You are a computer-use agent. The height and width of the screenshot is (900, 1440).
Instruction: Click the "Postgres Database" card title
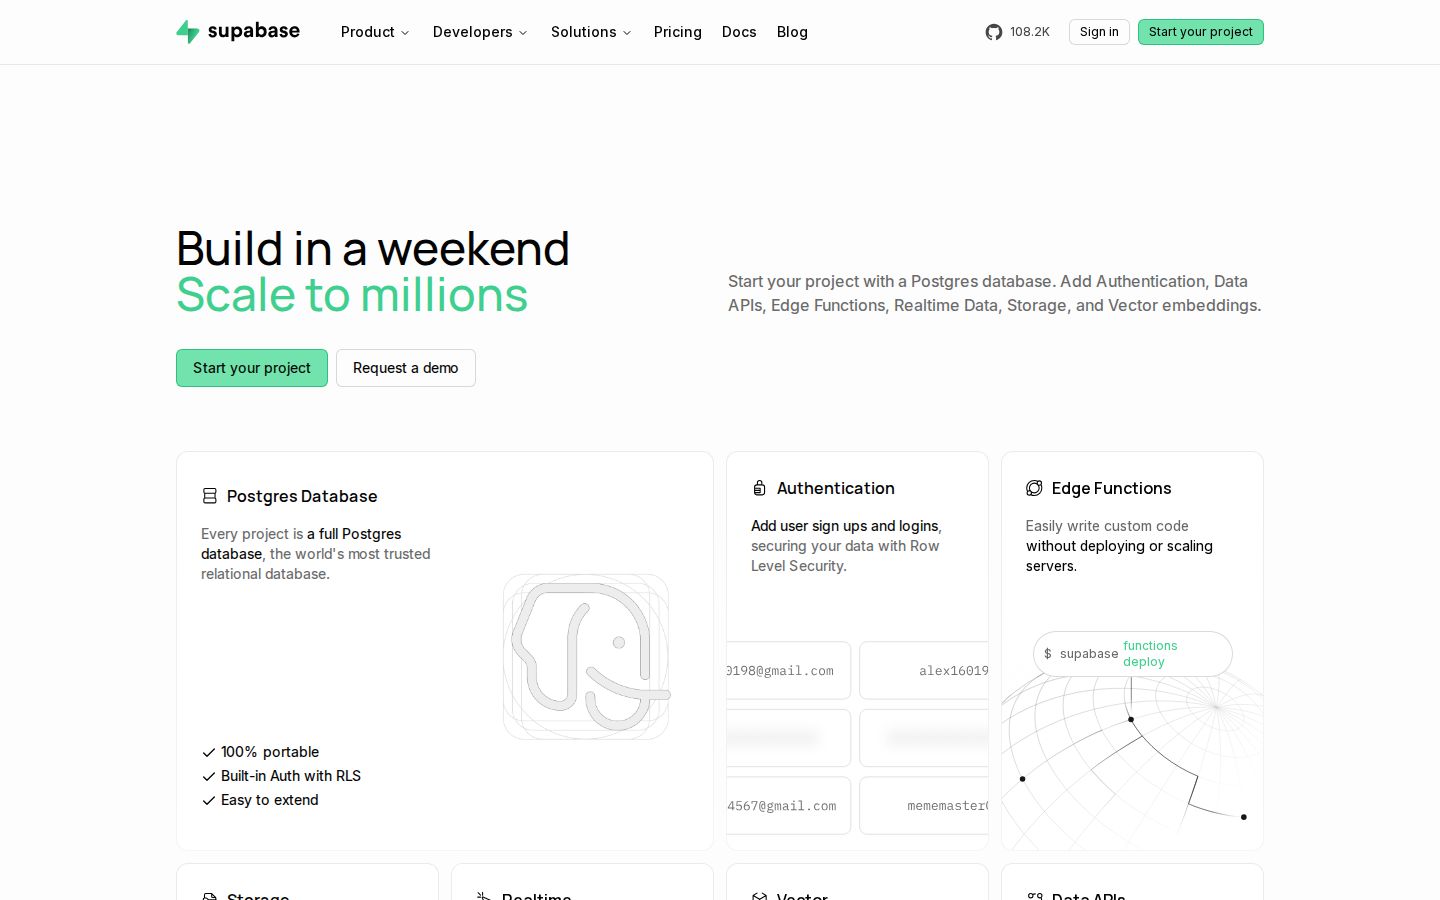pos(302,496)
